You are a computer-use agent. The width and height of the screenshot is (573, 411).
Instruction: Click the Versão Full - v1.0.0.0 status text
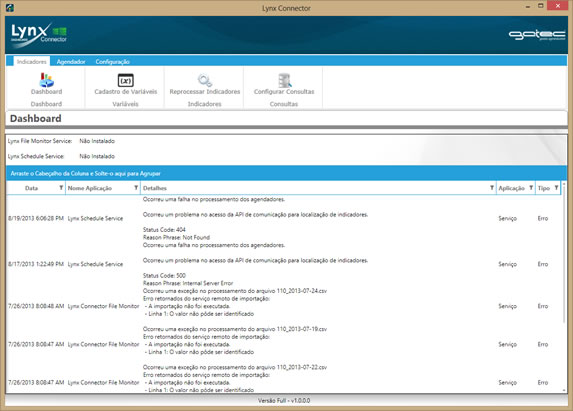tap(284, 400)
